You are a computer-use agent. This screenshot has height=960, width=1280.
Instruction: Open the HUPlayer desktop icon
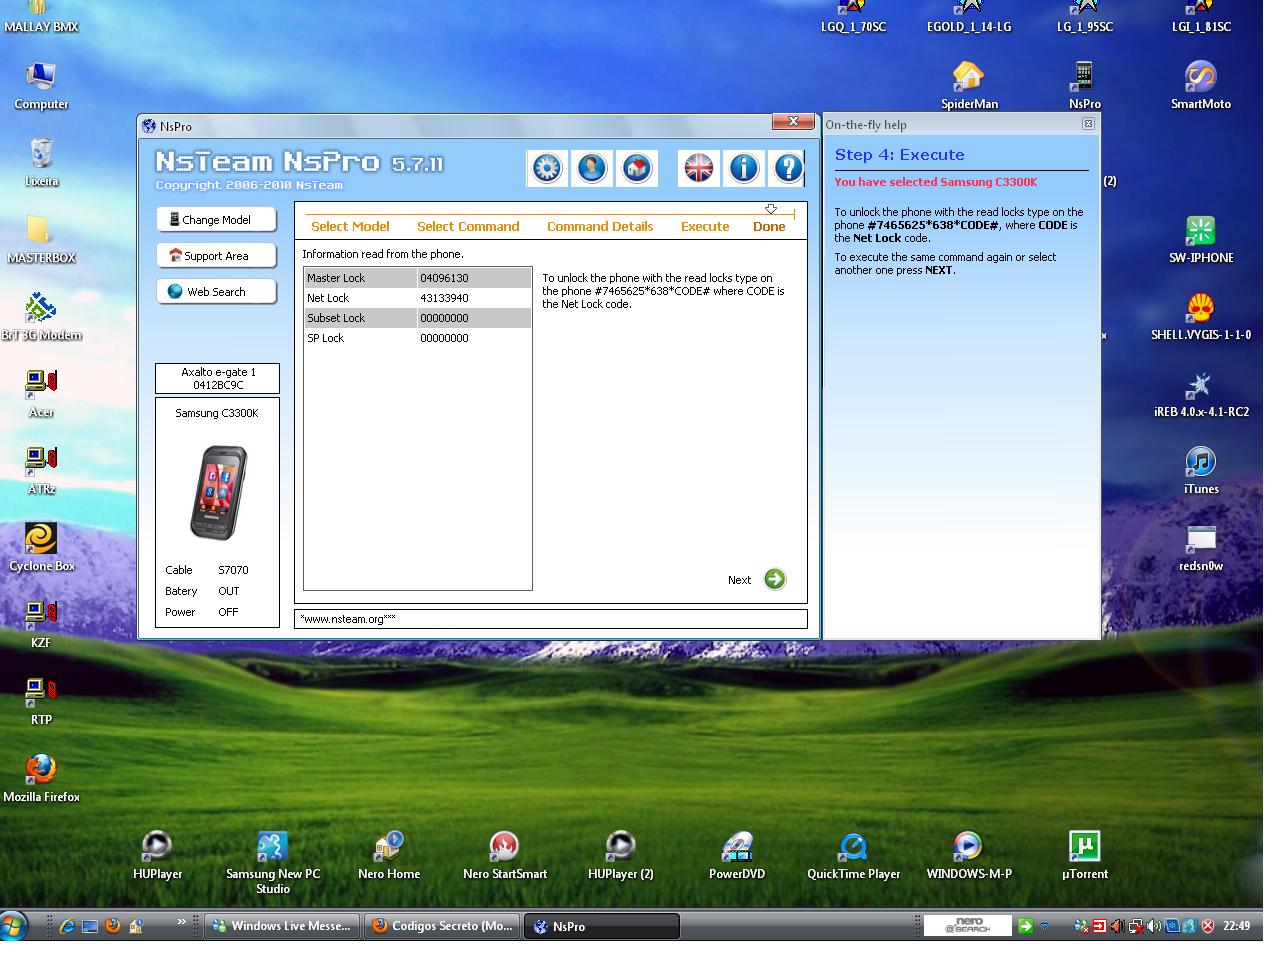click(157, 855)
